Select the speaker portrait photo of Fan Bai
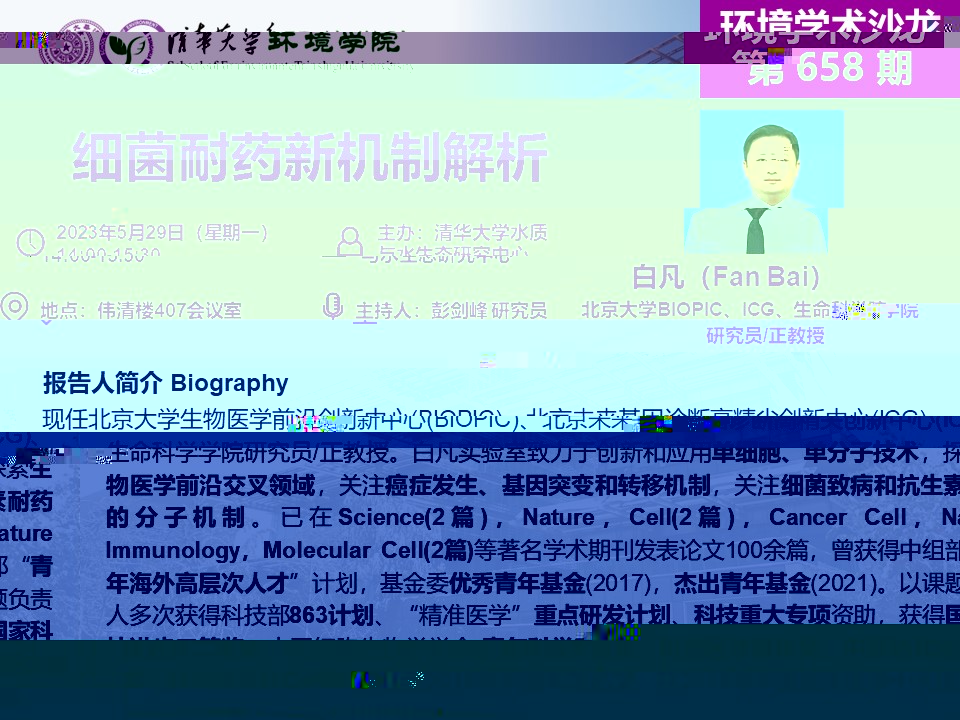960x720 pixels. pos(762,182)
